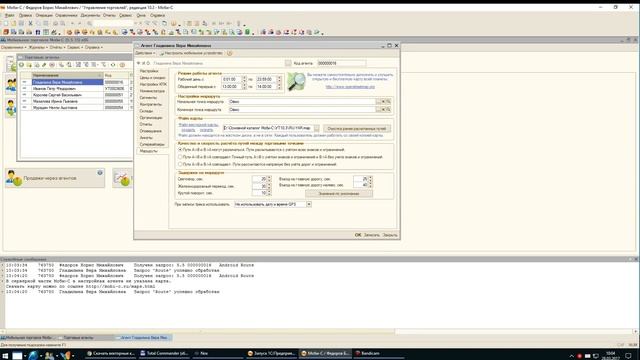This screenshot has width=640, height=360.
Task: Adjust the Железнодорожный переезд delay stepper
Action: (269, 186)
